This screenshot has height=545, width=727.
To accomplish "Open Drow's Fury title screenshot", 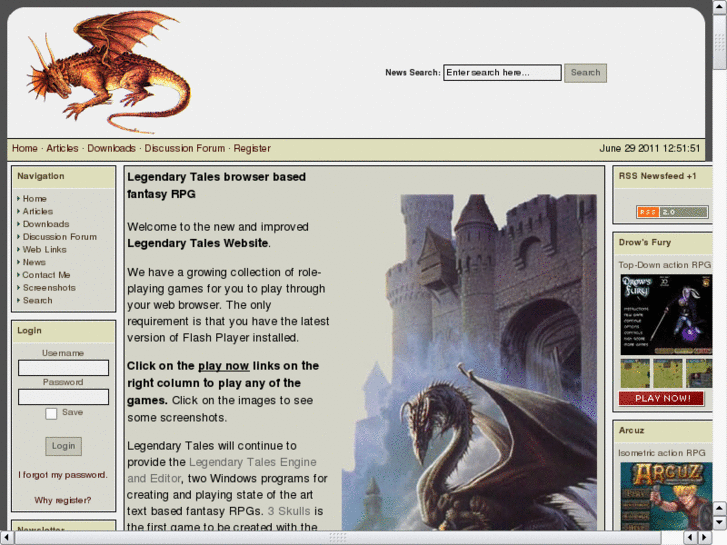I will pyautogui.click(x=666, y=314).
